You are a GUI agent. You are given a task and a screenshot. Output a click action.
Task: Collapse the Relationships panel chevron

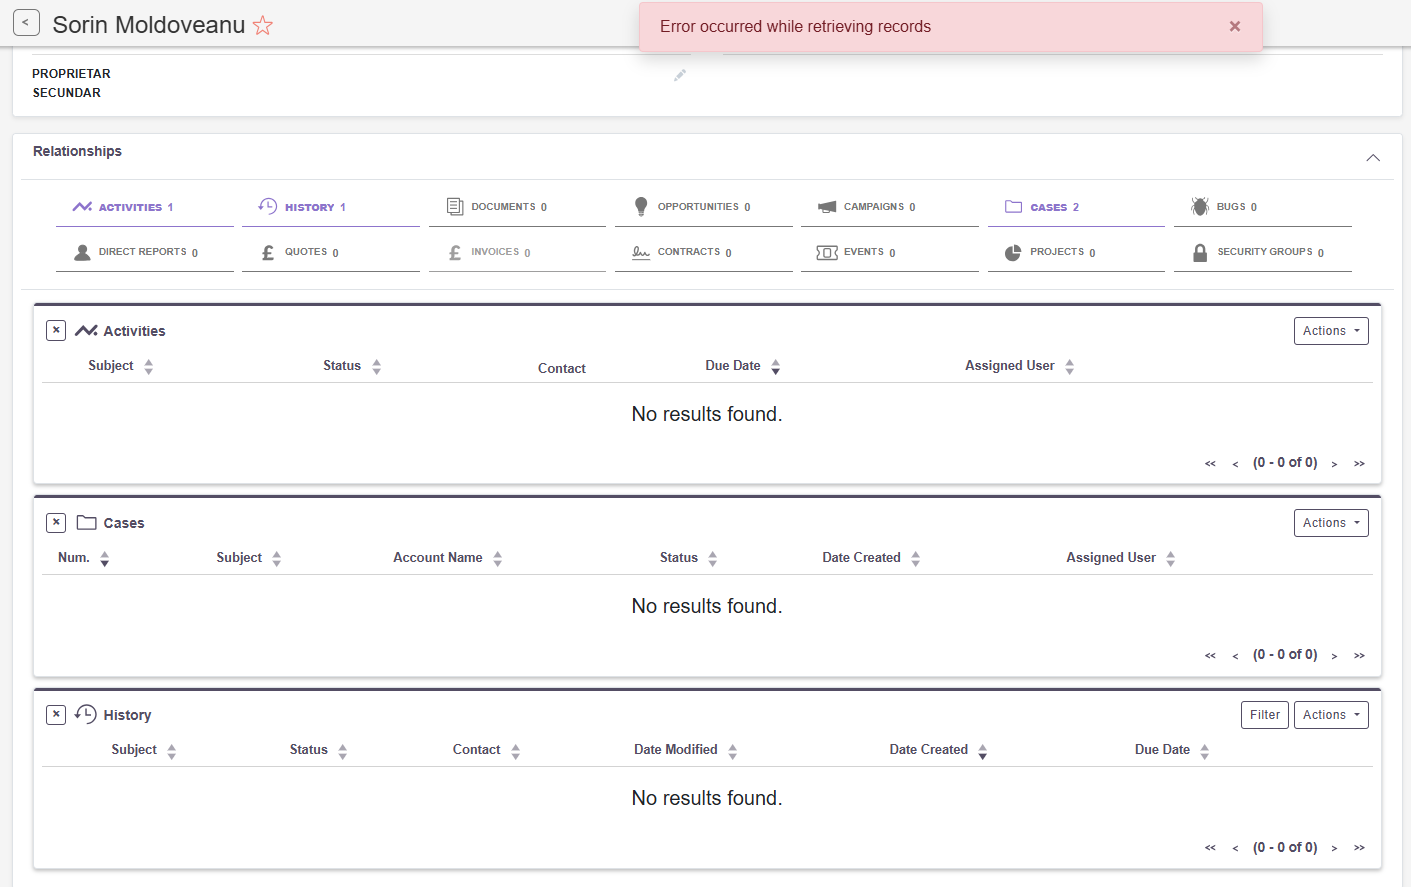pyautogui.click(x=1373, y=158)
